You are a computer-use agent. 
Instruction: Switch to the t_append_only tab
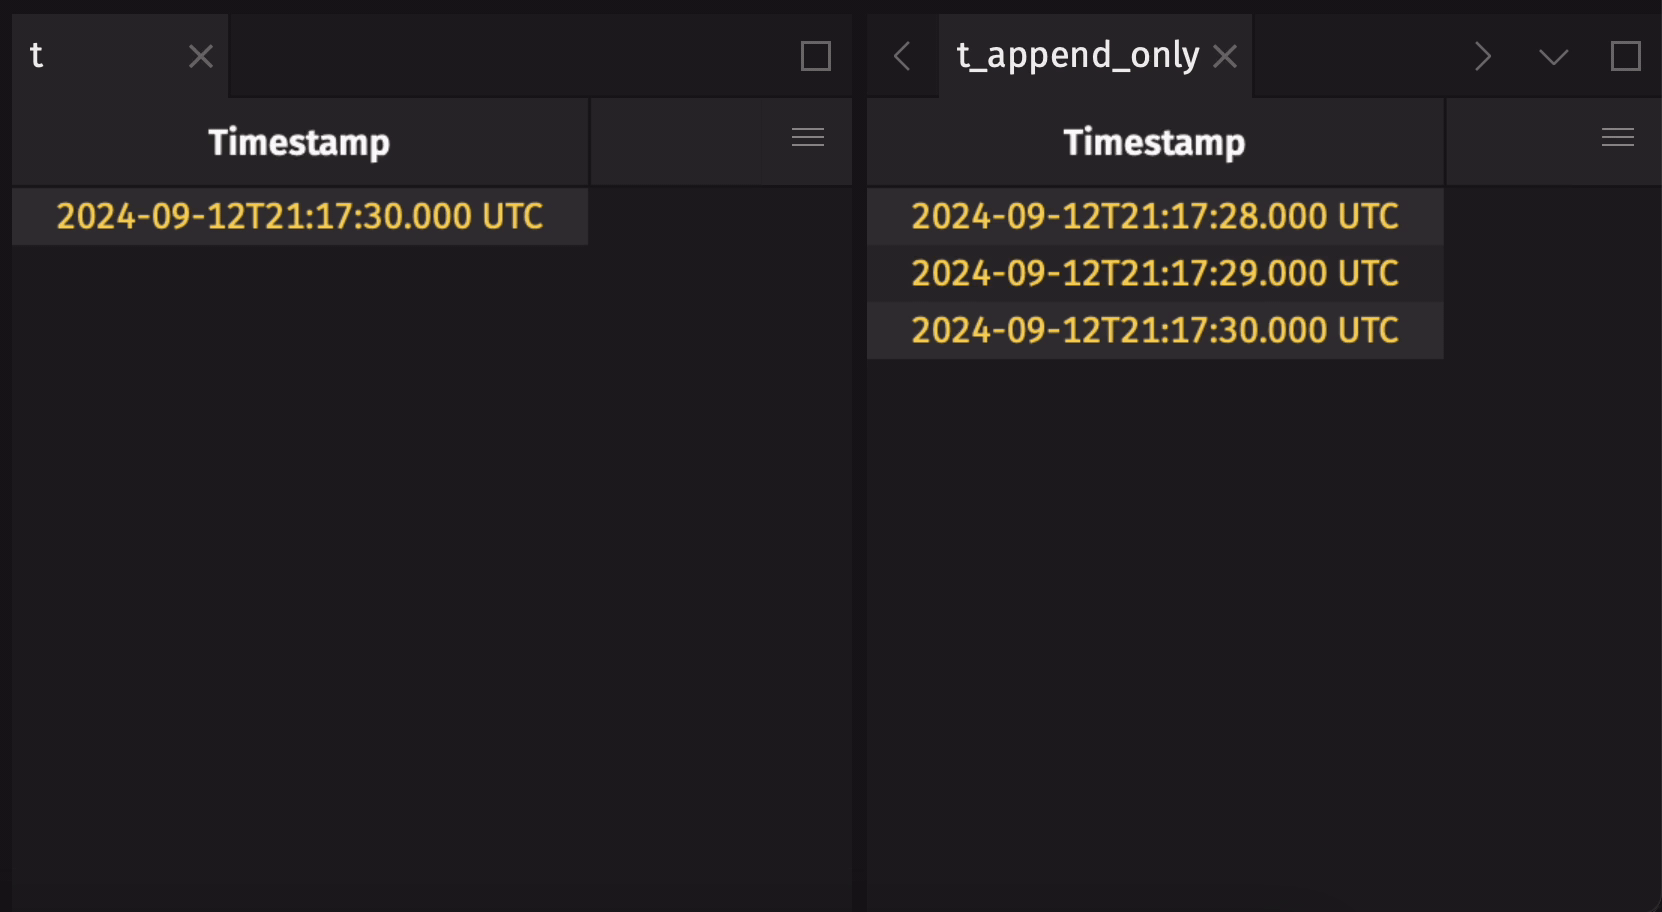[x=1078, y=56]
